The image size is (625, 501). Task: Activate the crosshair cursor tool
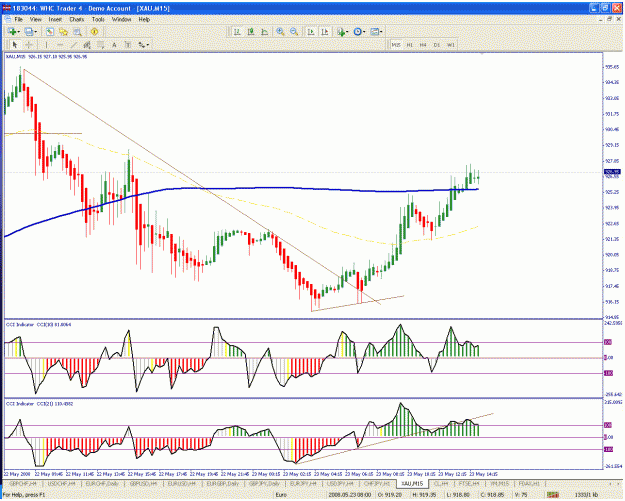pyautogui.click(x=29, y=45)
